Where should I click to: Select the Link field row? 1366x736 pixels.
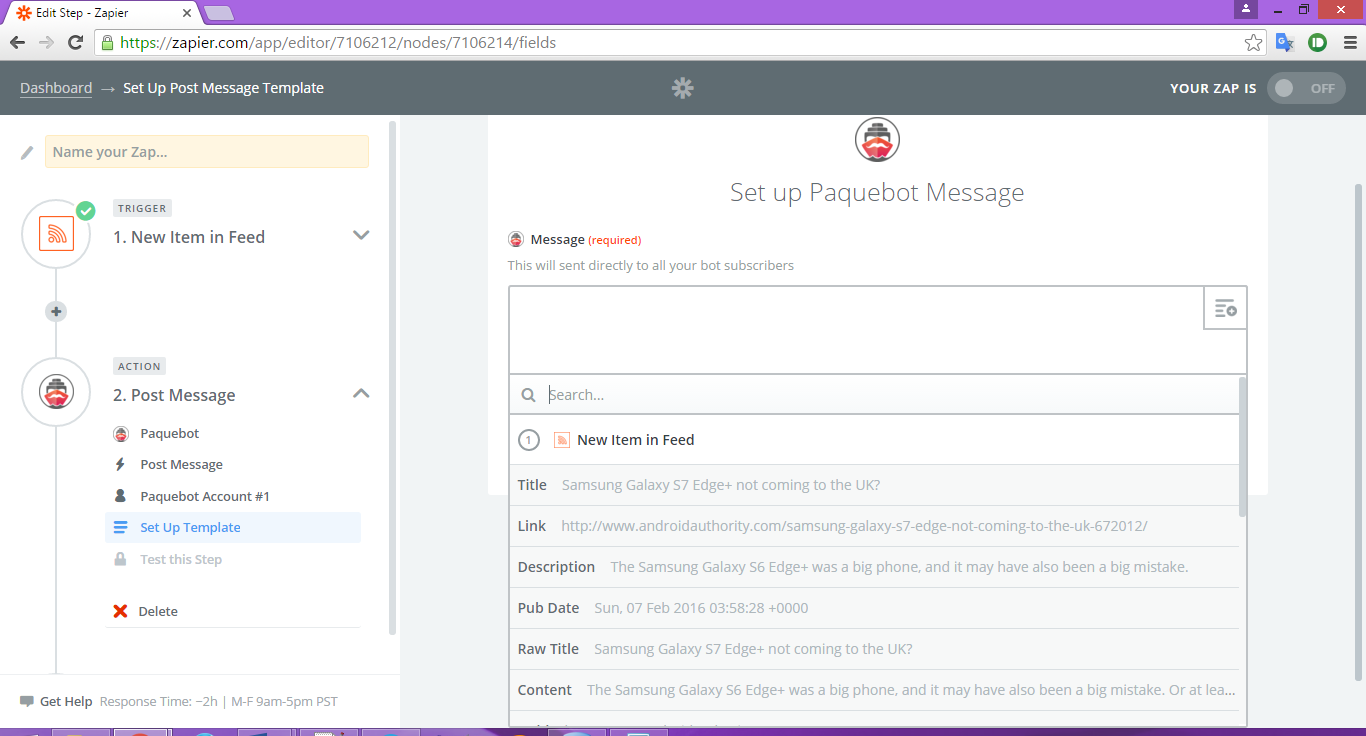(874, 526)
